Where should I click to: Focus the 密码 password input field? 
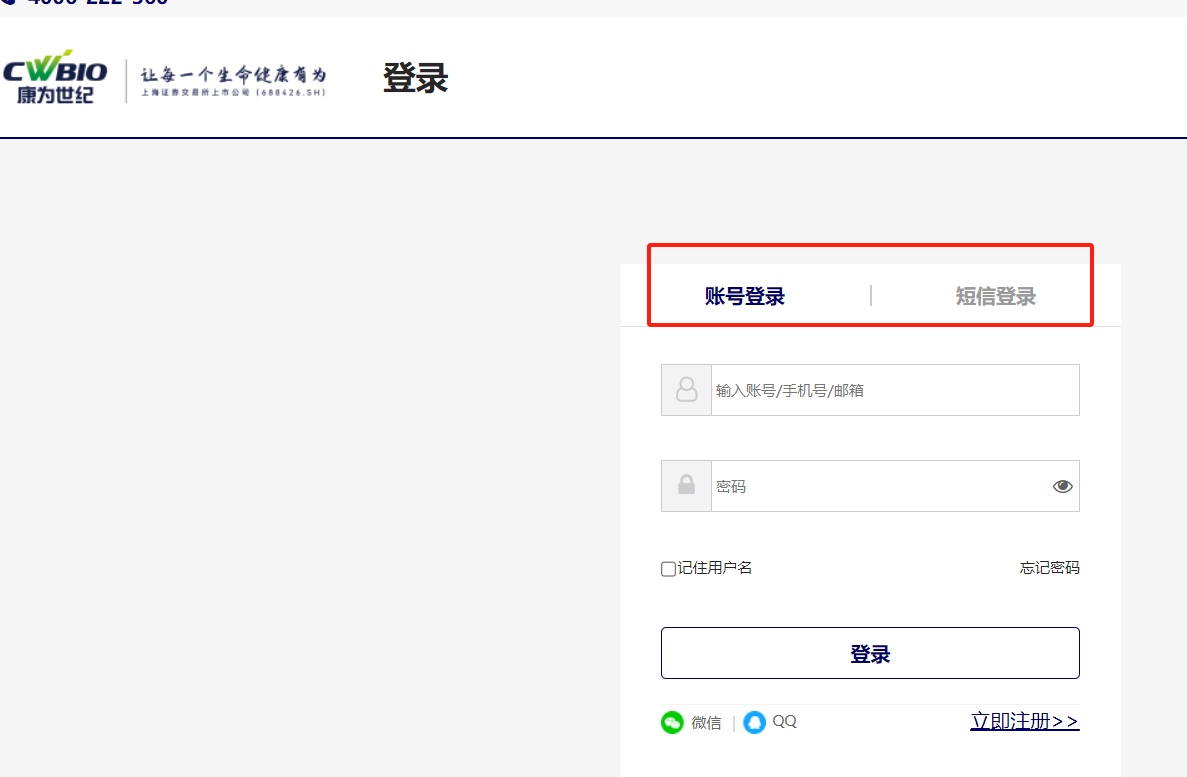[875, 486]
